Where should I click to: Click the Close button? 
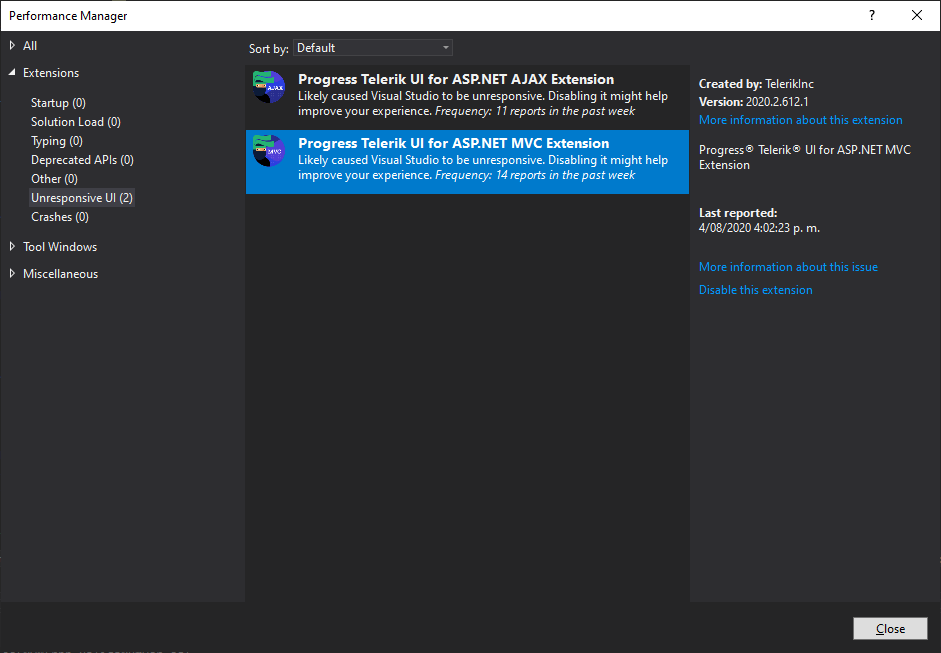point(890,628)
